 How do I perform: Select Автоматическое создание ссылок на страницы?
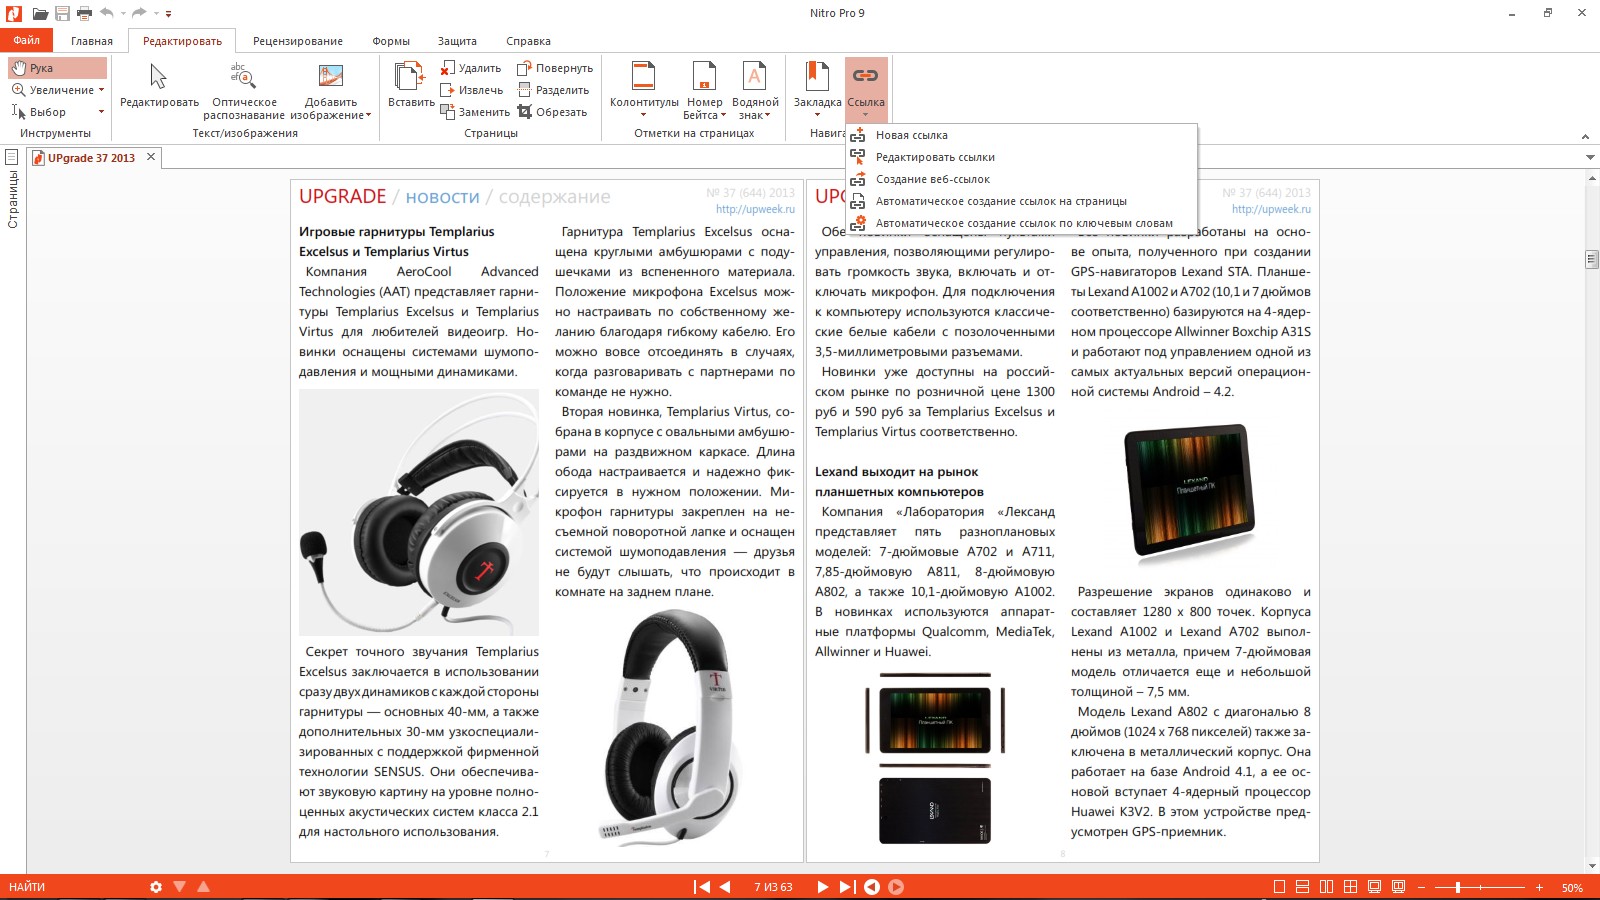click(x=1021, y=201)
